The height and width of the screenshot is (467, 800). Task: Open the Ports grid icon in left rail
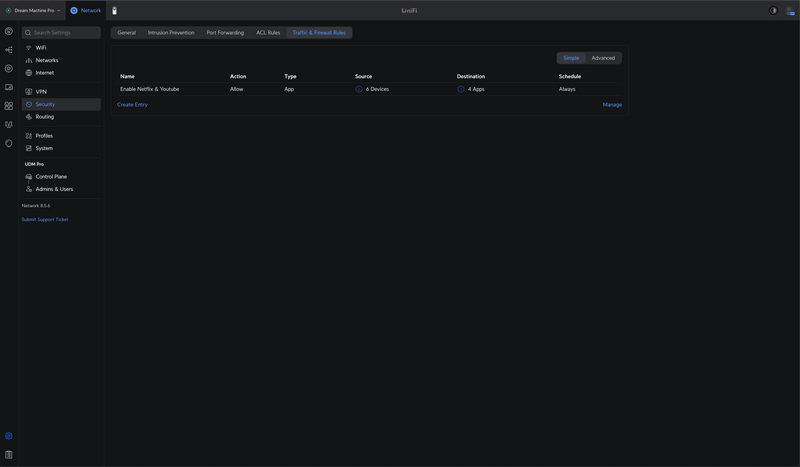(9, 106)
